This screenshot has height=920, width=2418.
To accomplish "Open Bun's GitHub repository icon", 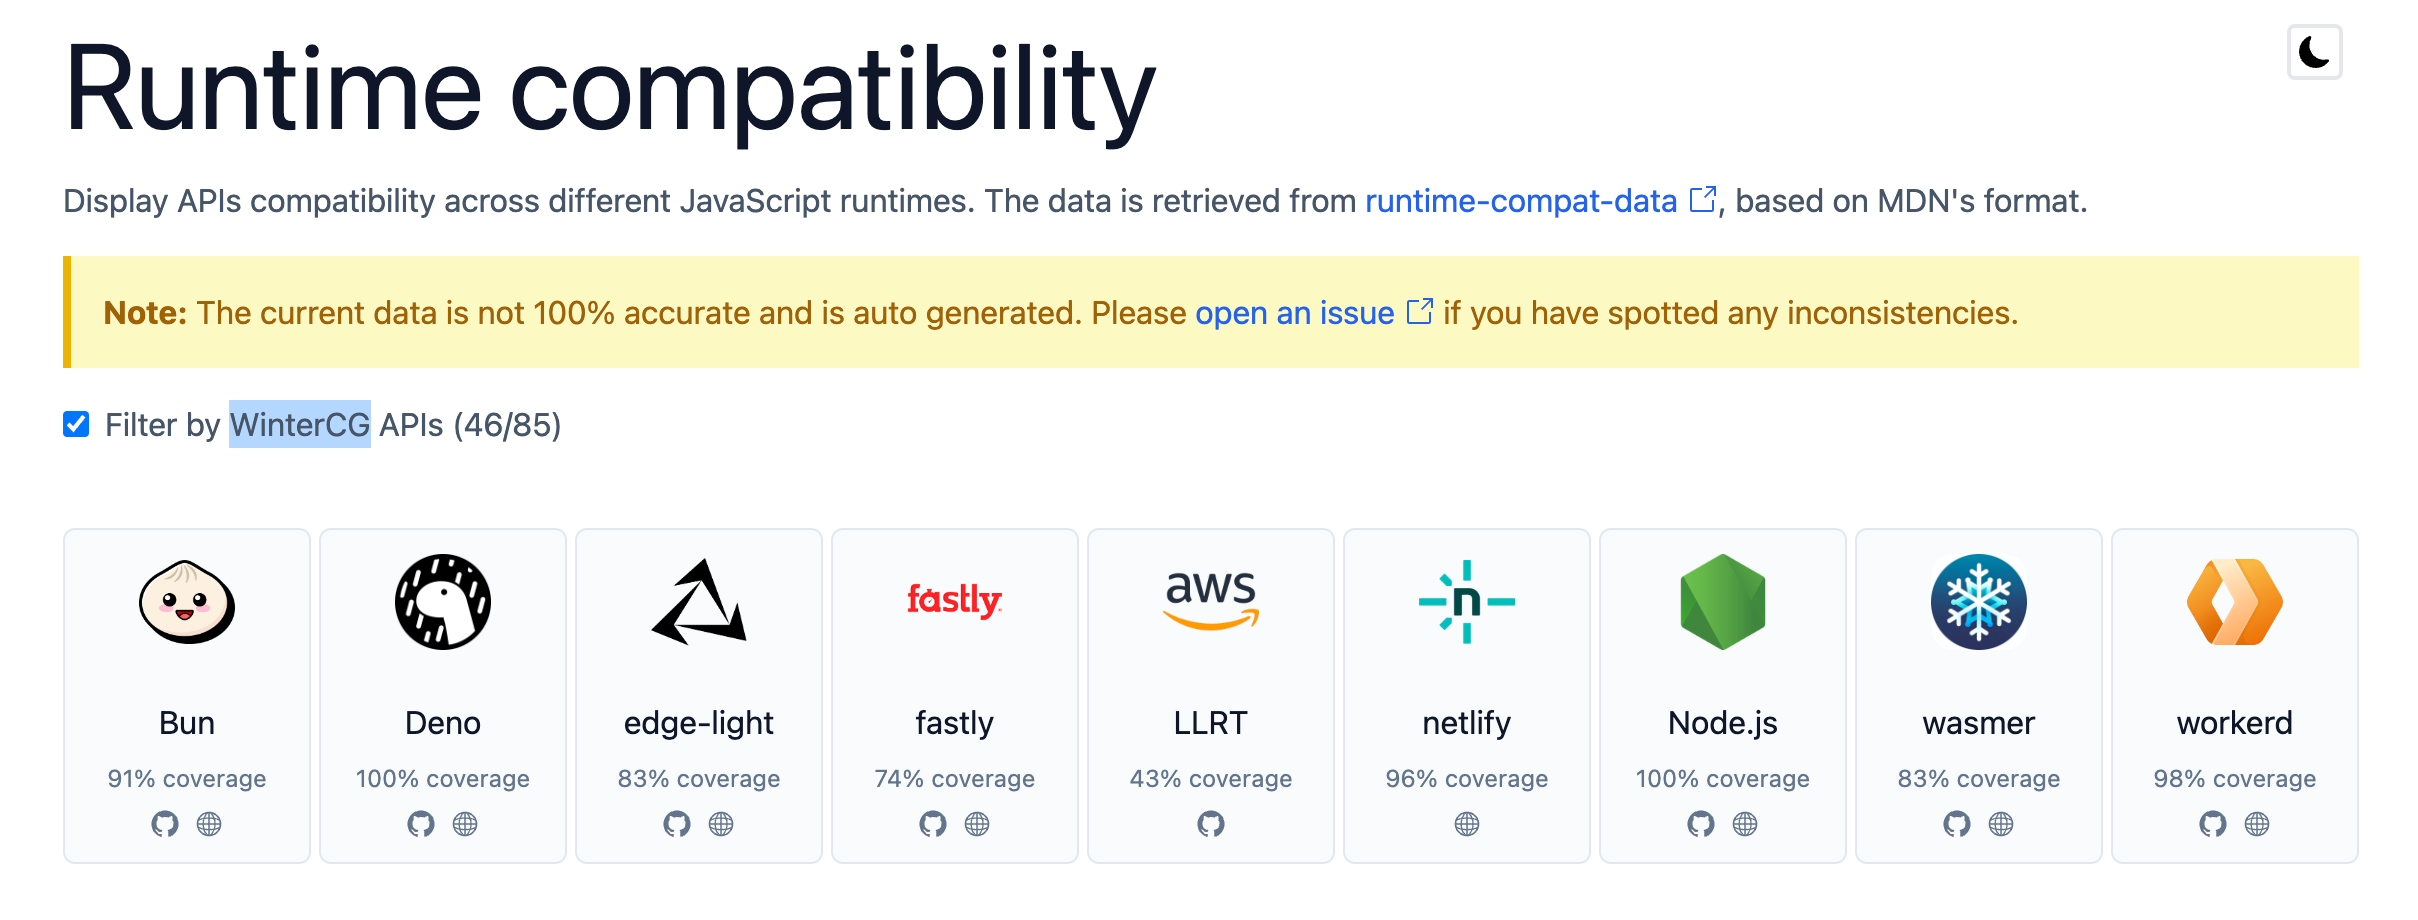I will (165, 824).
